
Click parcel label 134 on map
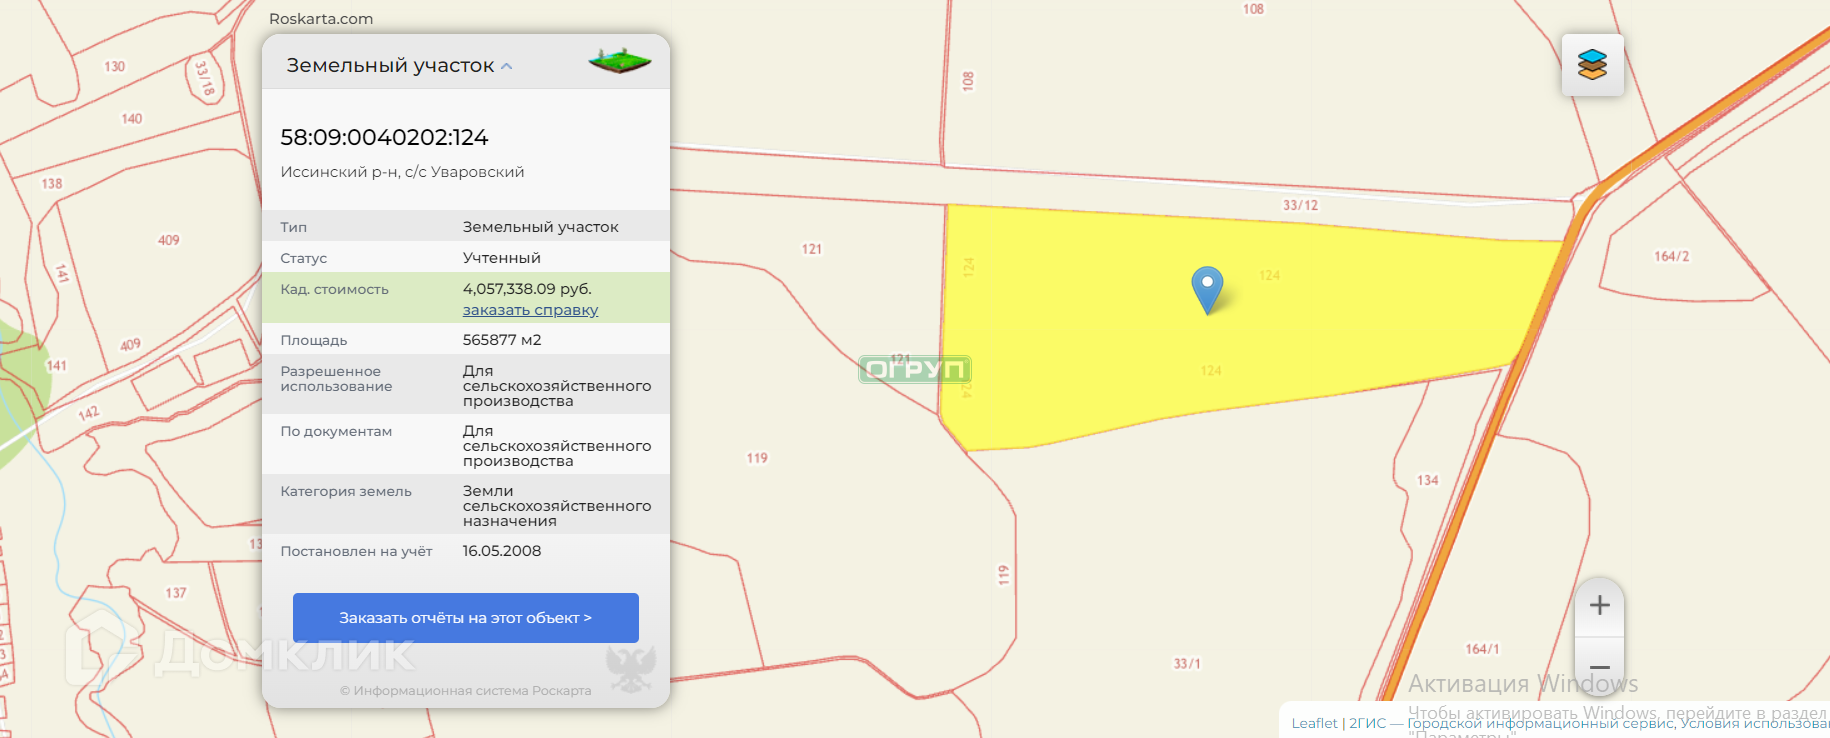click(1428, 480)
